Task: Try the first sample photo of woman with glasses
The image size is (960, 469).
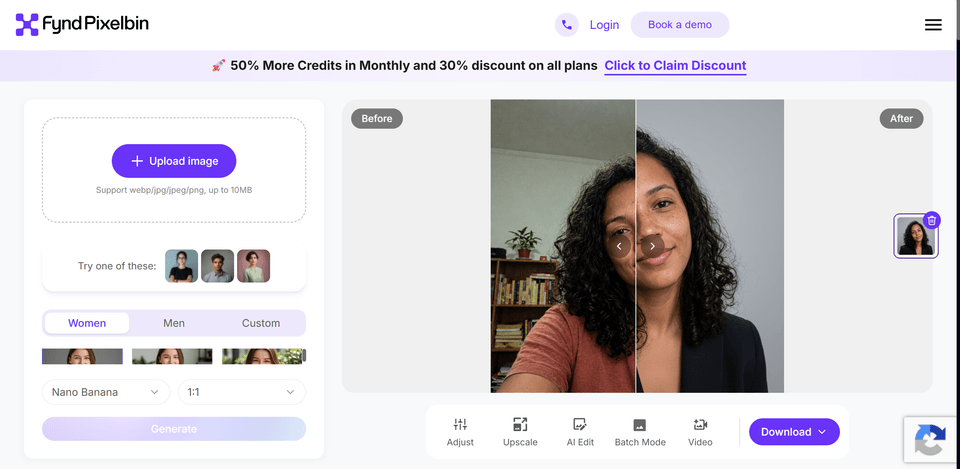Action: [x=181, y=266]
